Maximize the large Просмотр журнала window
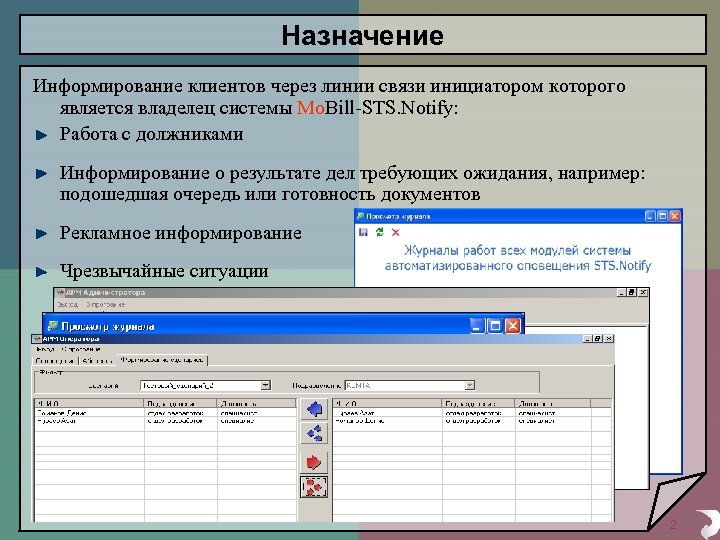Image resolution: width=720 pixels, height=540 pixels. point(495,326)
